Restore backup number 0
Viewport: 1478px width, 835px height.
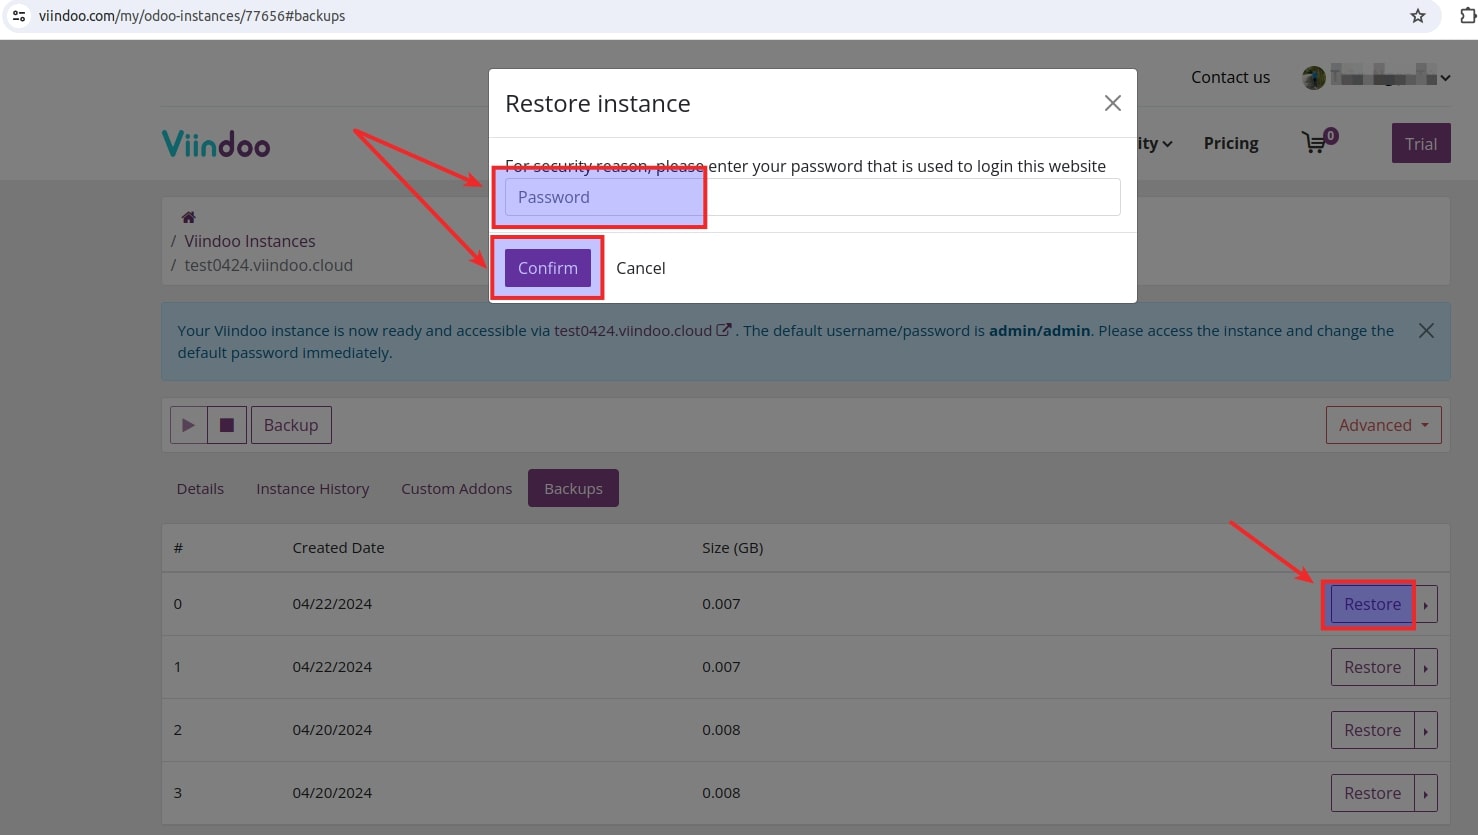pos(1372,604)
